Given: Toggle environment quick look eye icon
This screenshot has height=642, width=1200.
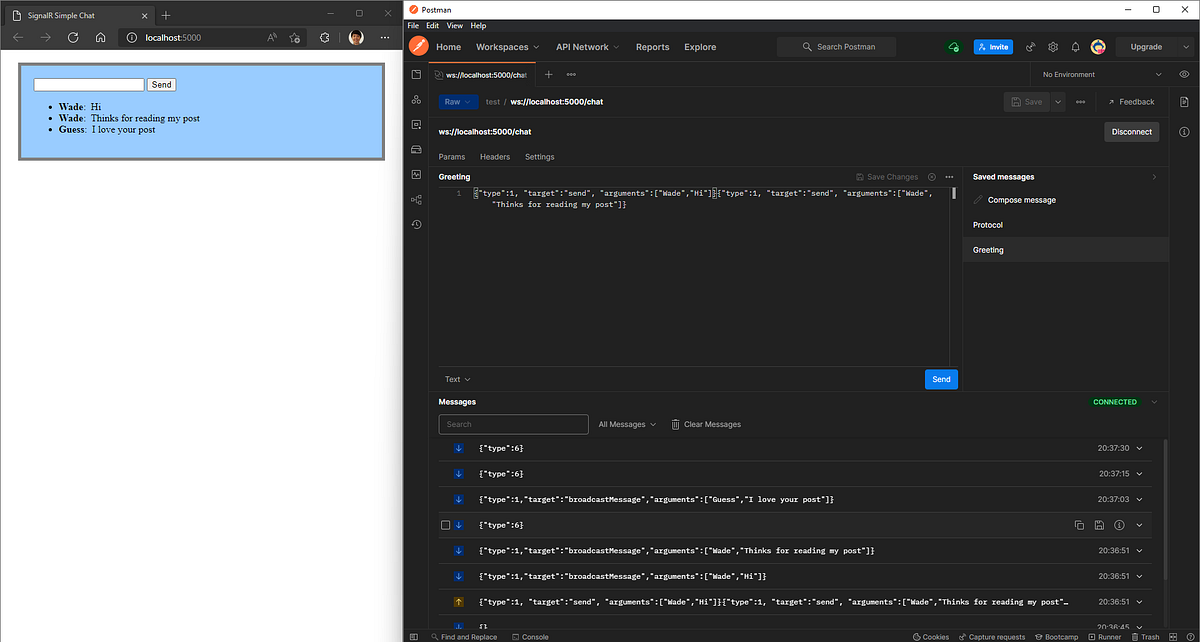Looking at the screenshot, I should pos(1184,75).
